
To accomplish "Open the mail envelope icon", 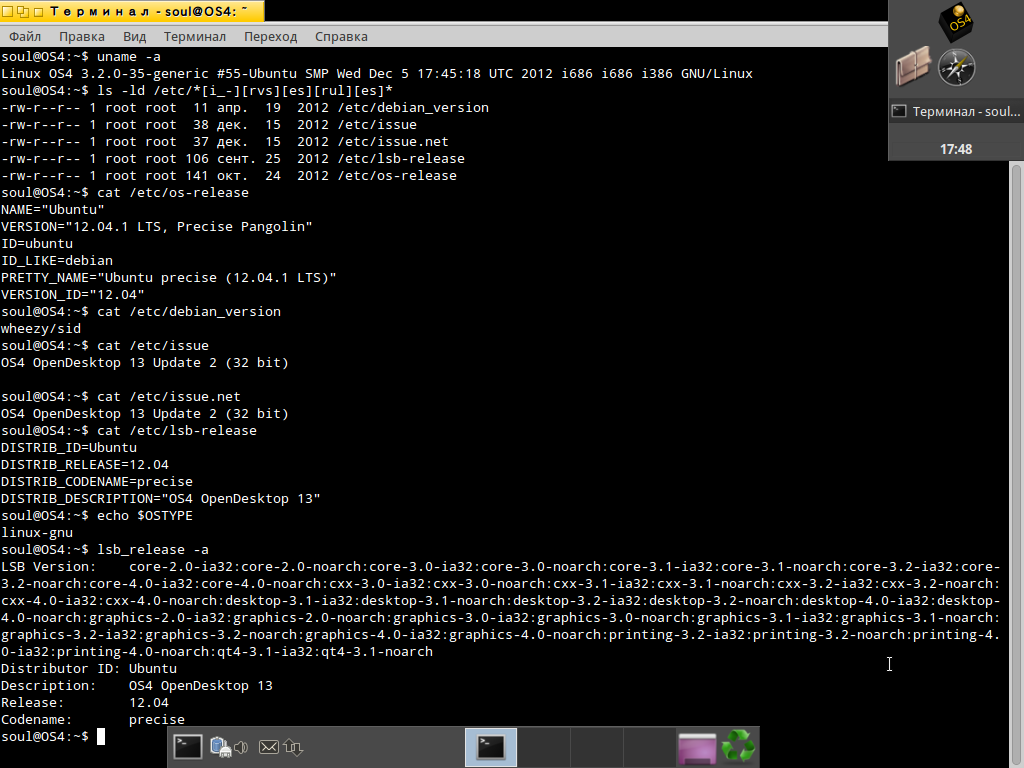I will tap(268, 746).
